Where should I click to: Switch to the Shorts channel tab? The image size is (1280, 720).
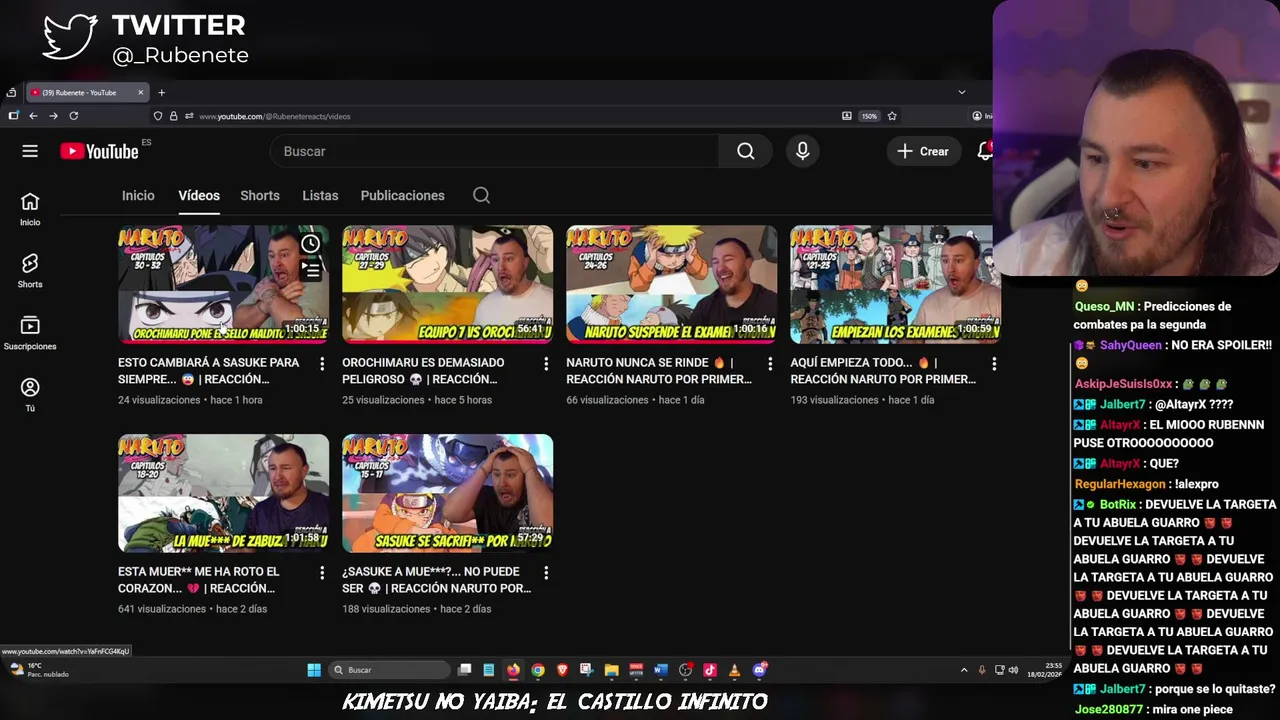(260, 195)
